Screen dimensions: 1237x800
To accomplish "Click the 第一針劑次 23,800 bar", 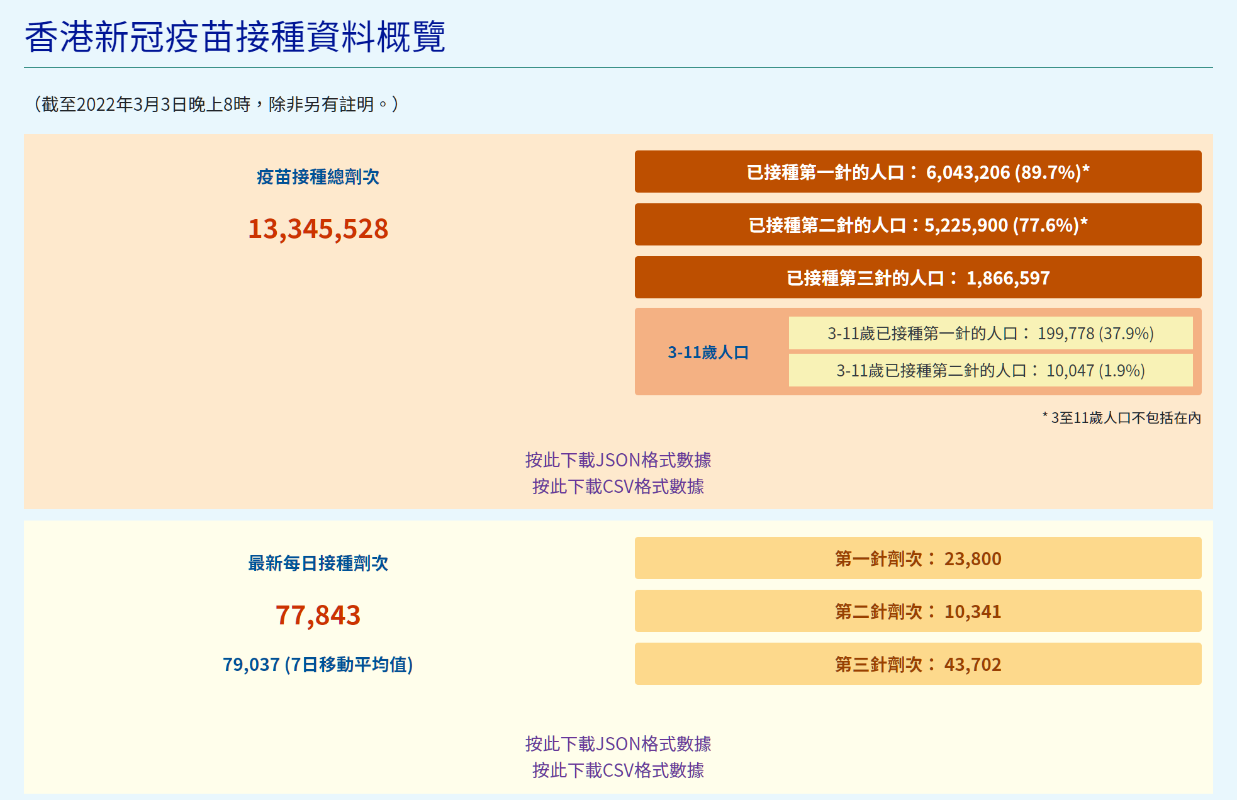I will (917, 558).
